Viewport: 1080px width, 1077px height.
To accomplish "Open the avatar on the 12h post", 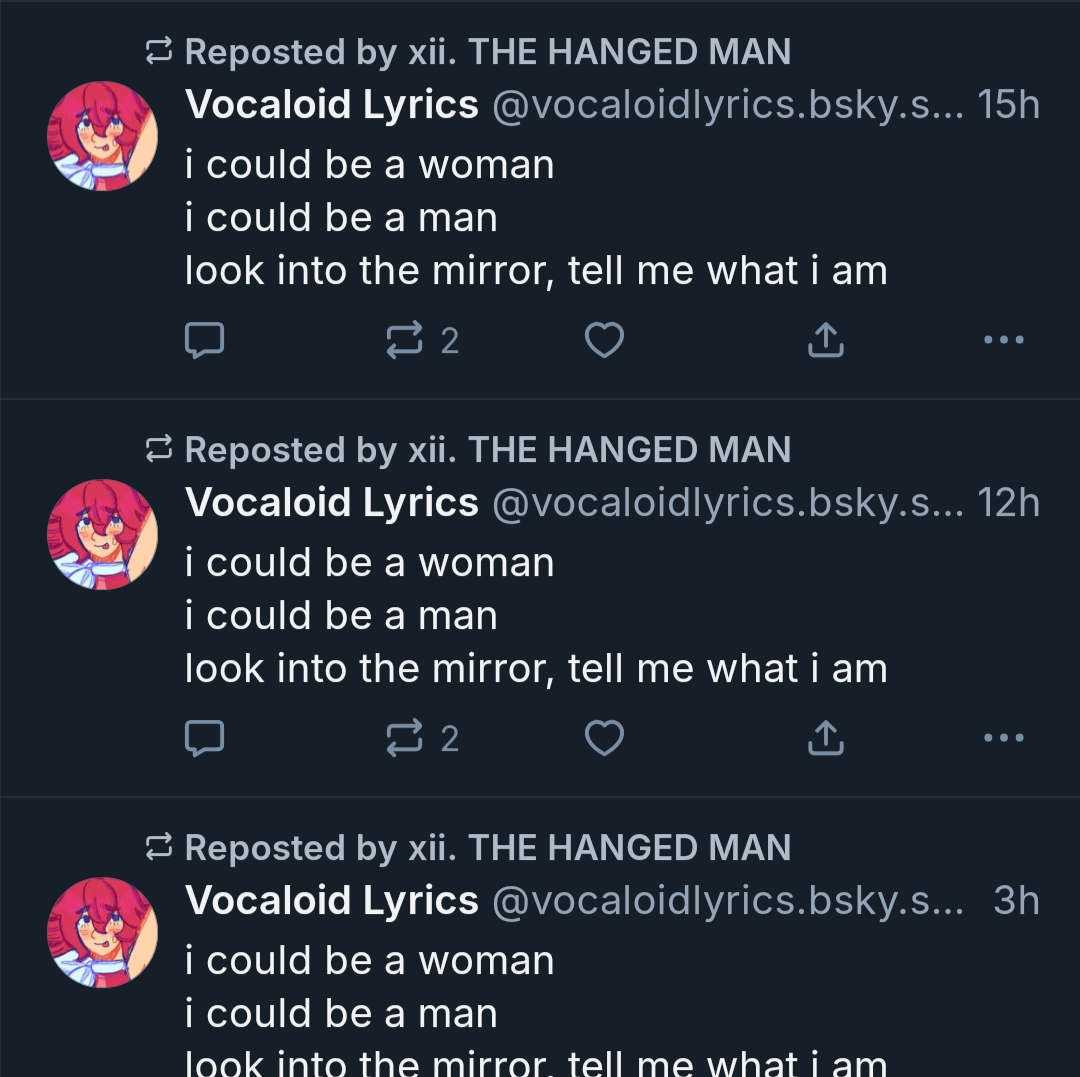I will (x=102, y=534).
